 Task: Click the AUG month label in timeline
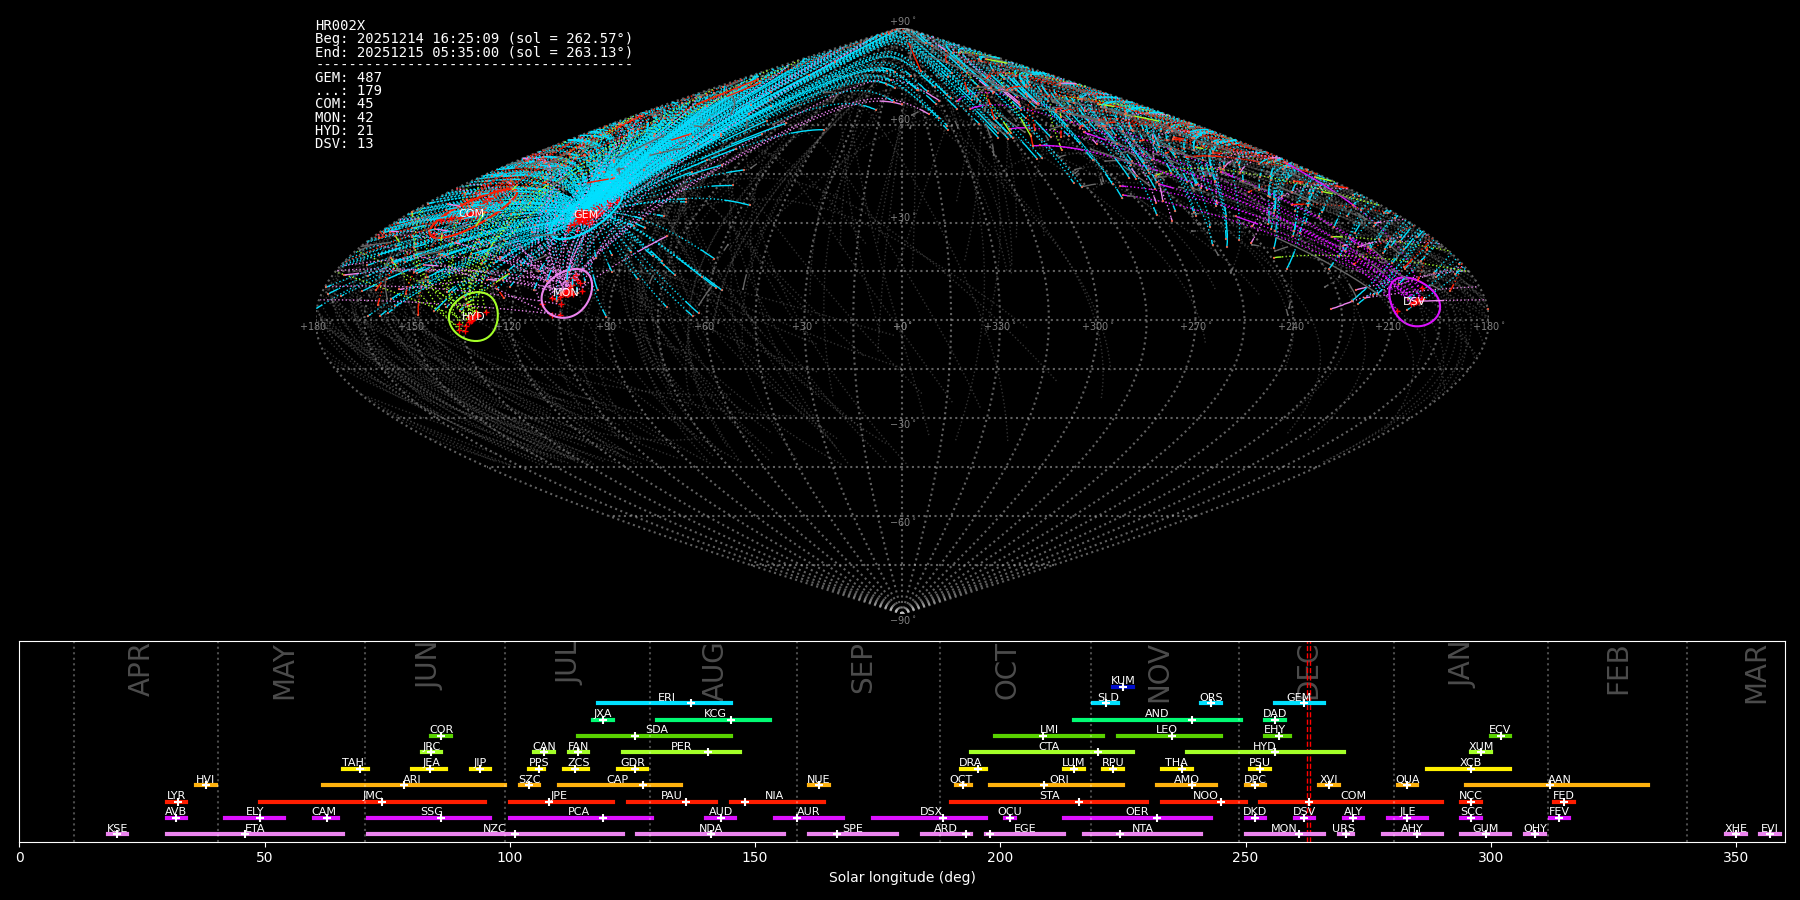[x=712, y=672]
